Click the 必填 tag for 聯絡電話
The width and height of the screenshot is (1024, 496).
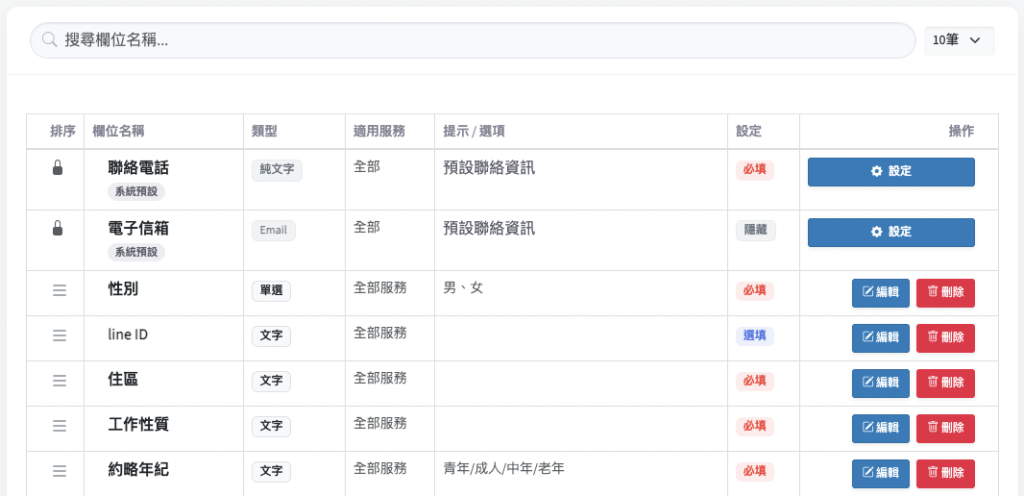755,170
